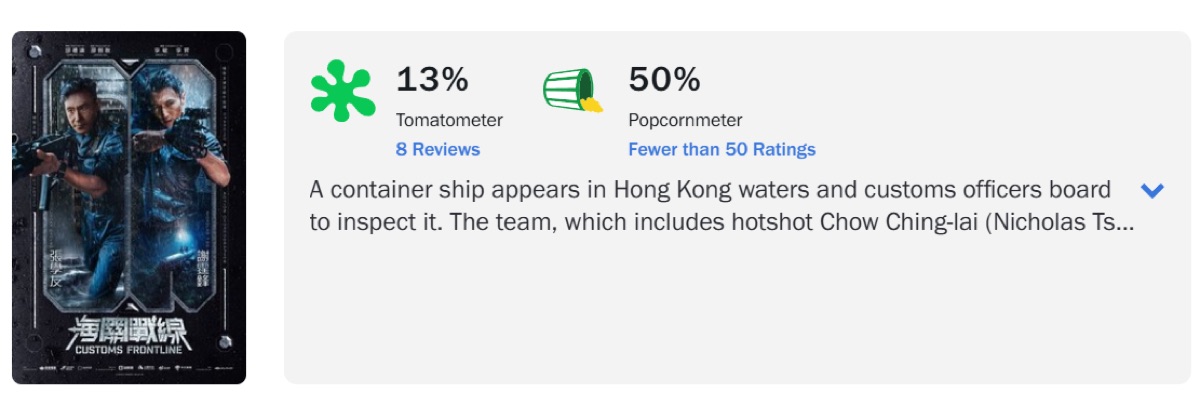
Task: Click the truncated synopsis line mentioning Chow Ching-lai
Action: coord(721,221)
